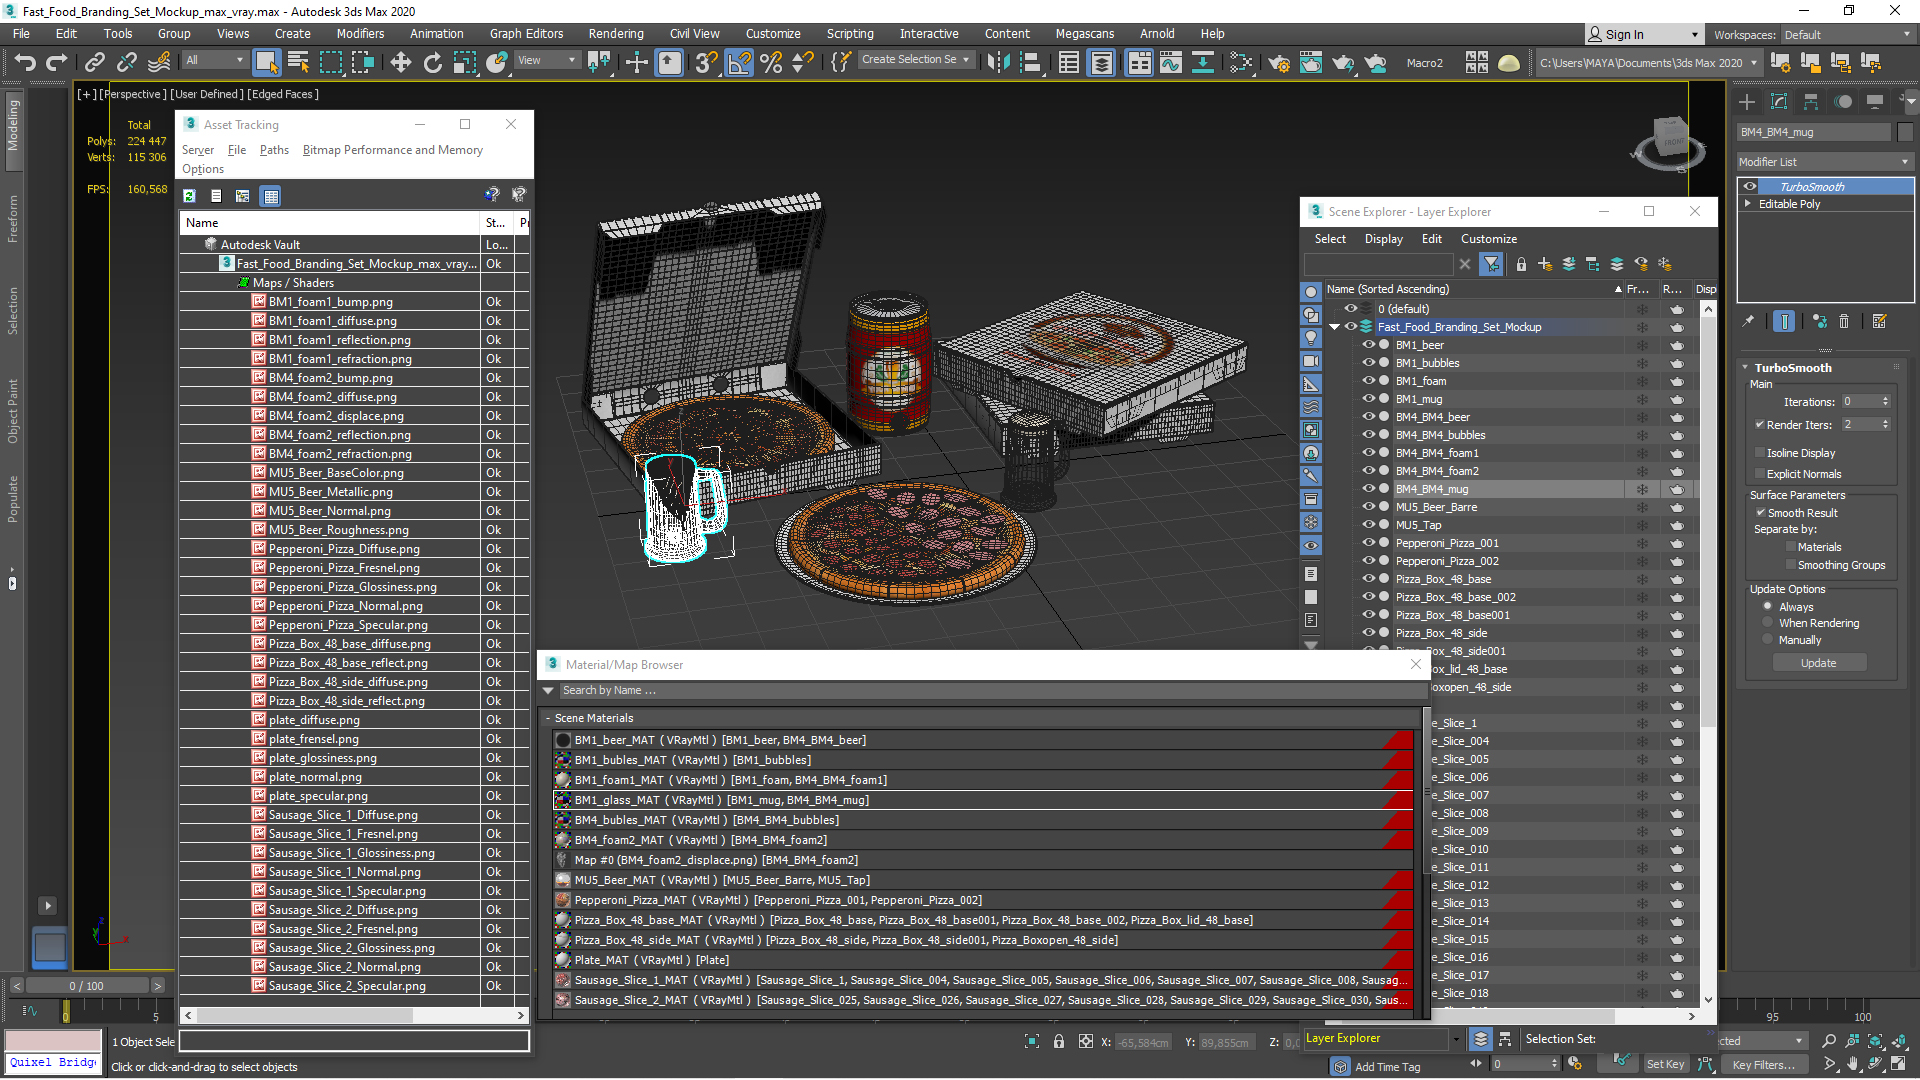Viewport: 1920px width, 1080px height.
Task: Expand the Editable Poly stack entry
Action: click(x=1748, y=203)
